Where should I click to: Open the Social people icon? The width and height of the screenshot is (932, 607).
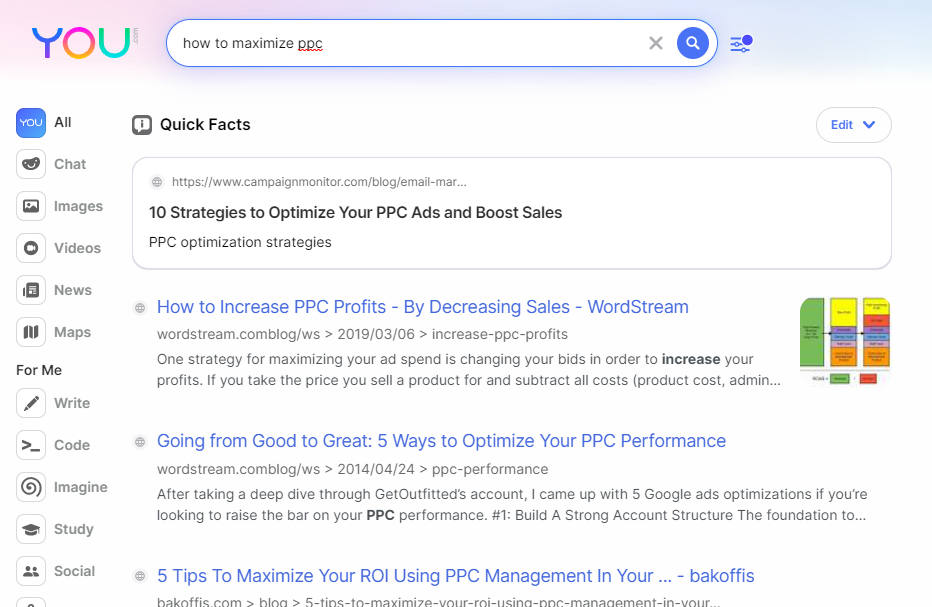click(31, 571)
